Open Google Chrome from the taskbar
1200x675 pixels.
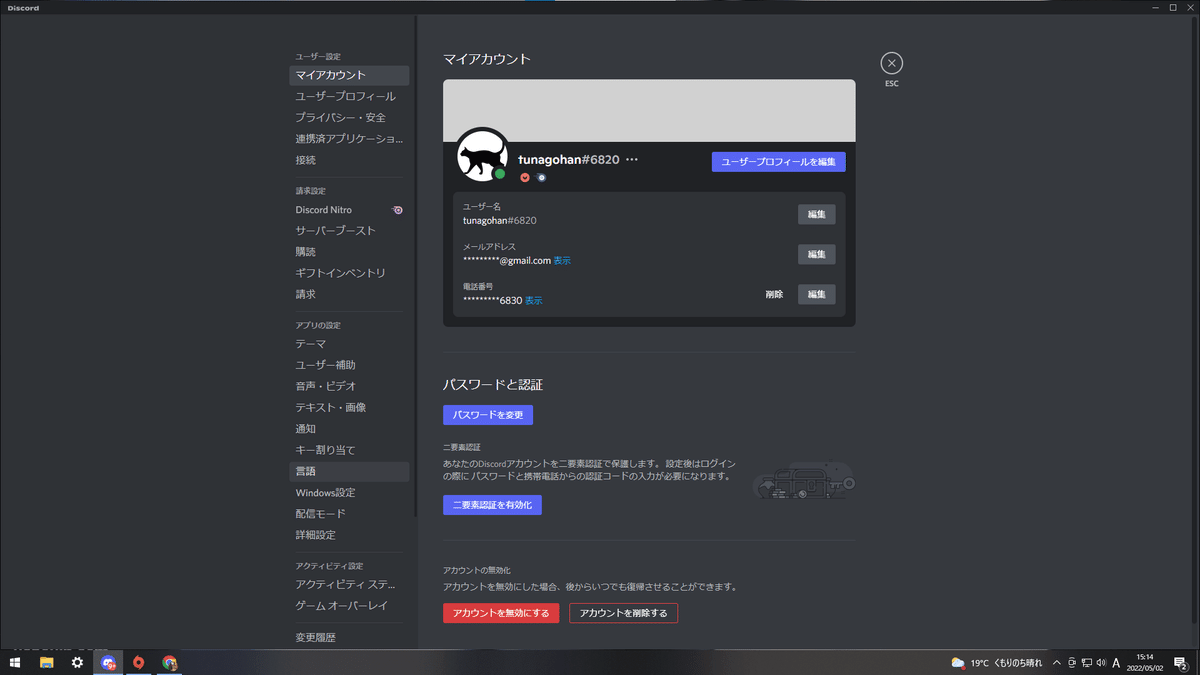(170, 662)
